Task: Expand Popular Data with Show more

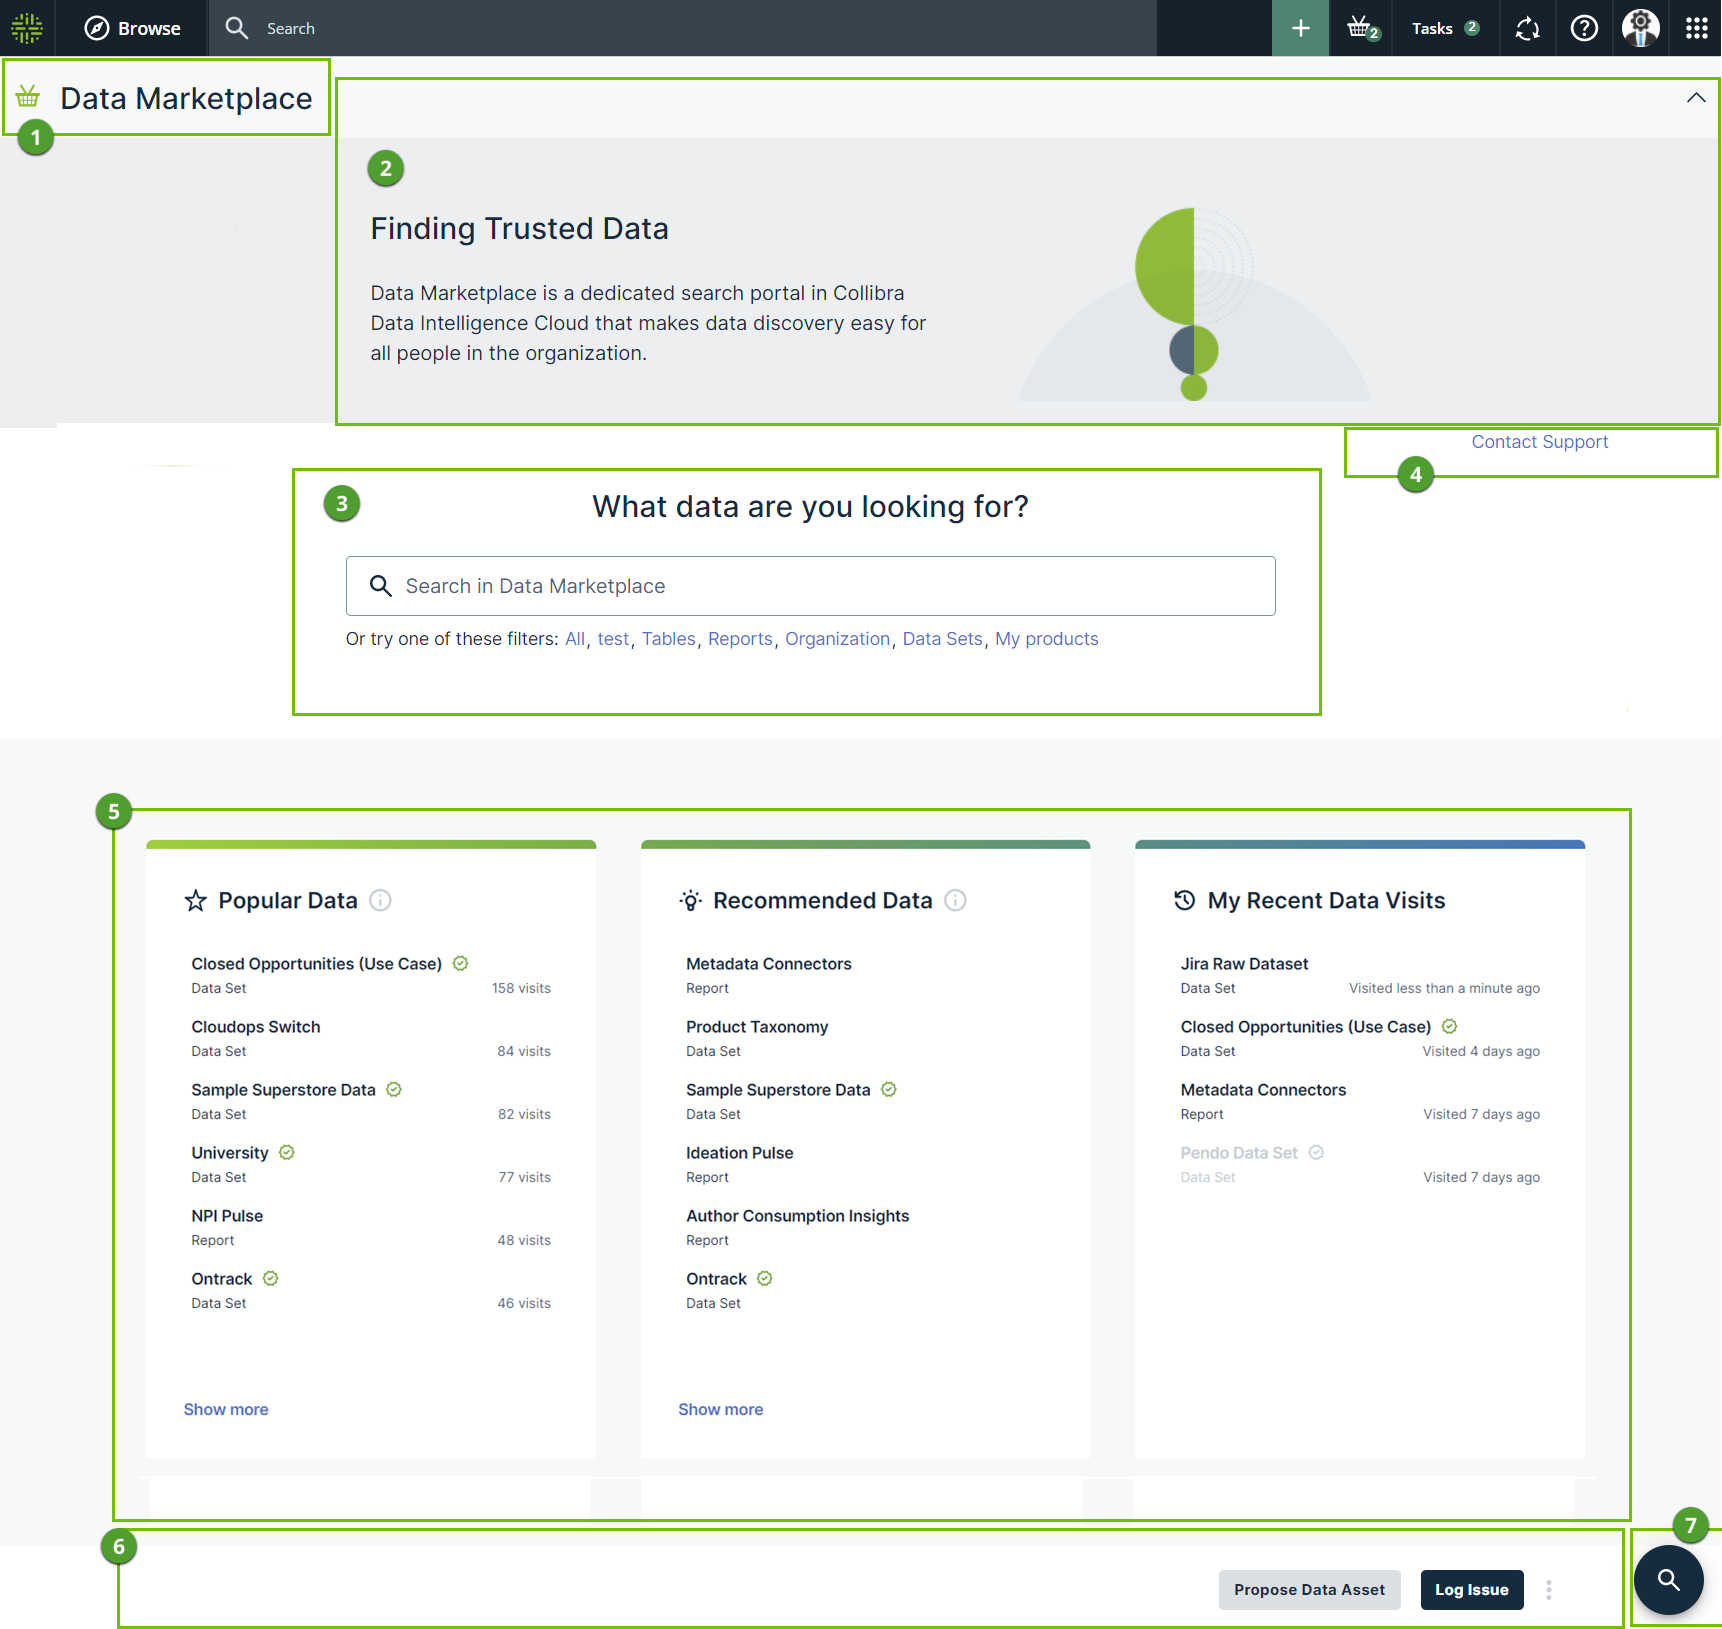Action: (226, 1409)
